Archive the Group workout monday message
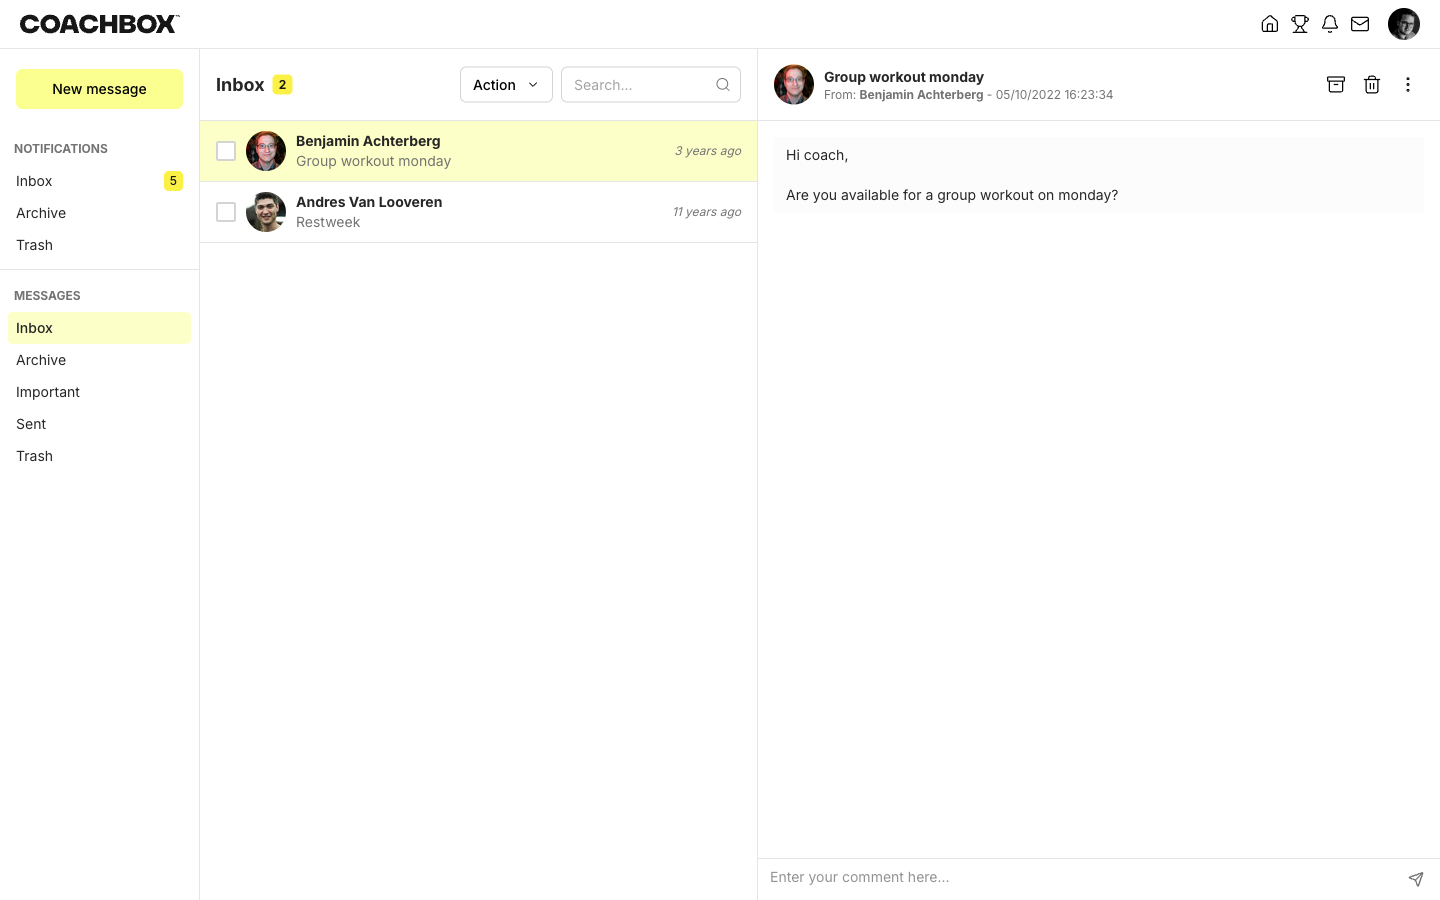Screen dimensions: 1440x900 [1336, 85]
